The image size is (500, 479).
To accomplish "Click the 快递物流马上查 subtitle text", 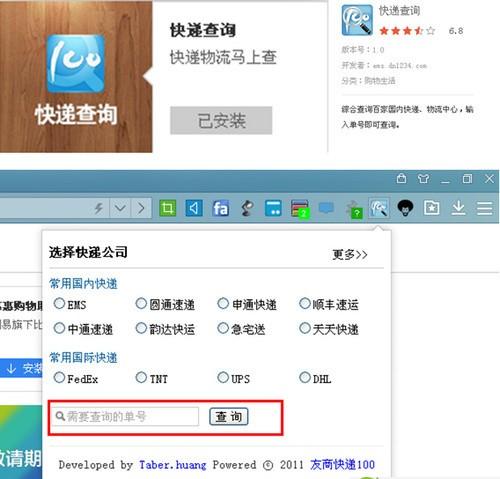I will (x=223, y=57).
